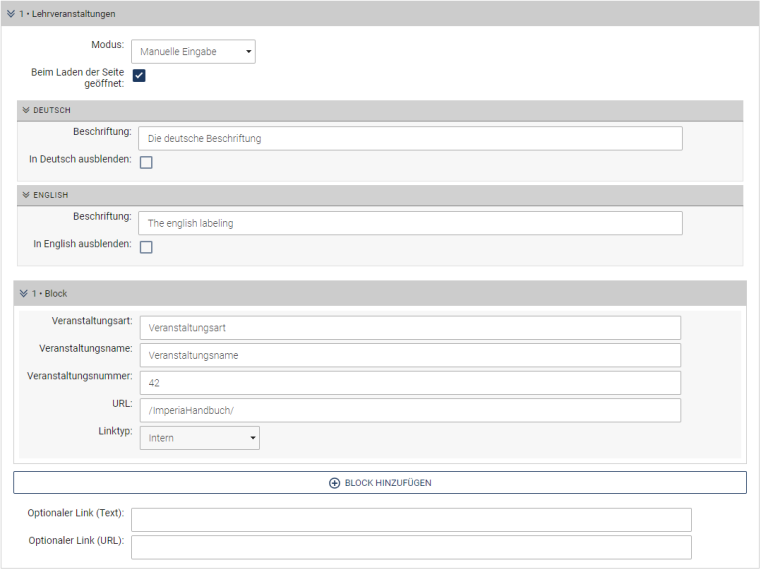The height and width of the screenshot is (570, 761).
Task: Click the '1 • Lehrveranstaltungen' header title
Action: [x=70, y=14]
